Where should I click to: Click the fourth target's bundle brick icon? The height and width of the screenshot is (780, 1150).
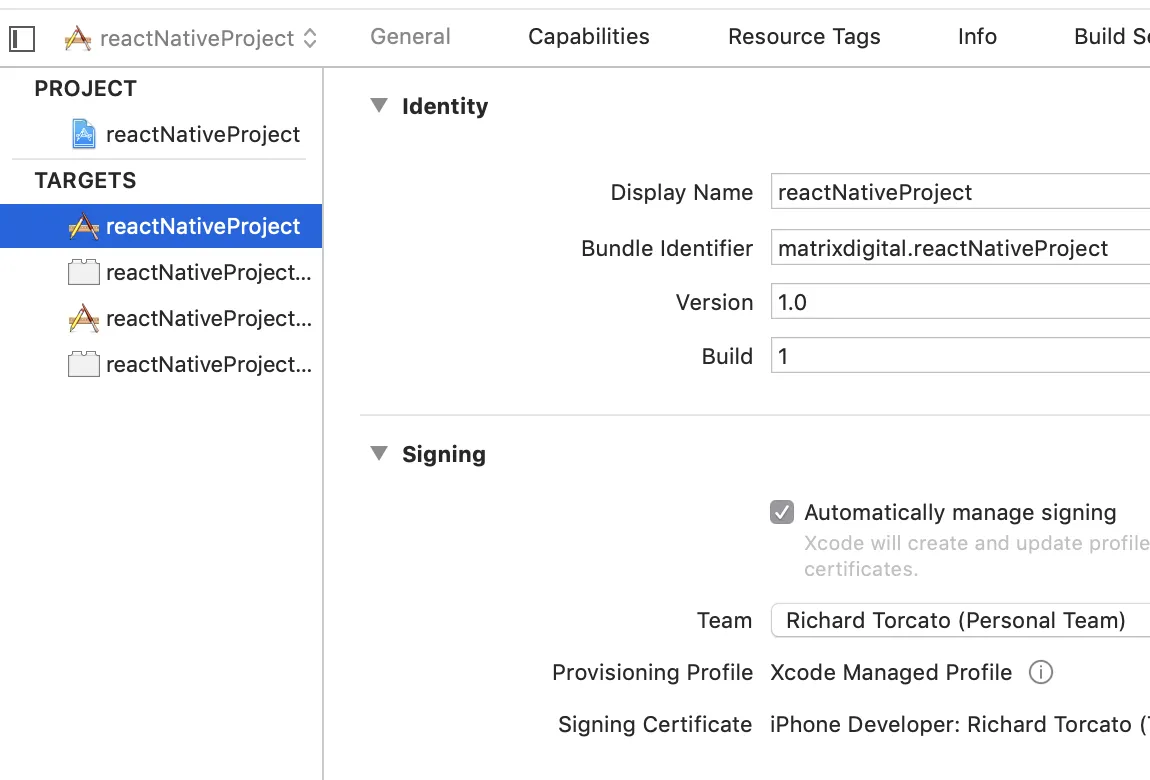pyautogui.click(x=84, y=365)
